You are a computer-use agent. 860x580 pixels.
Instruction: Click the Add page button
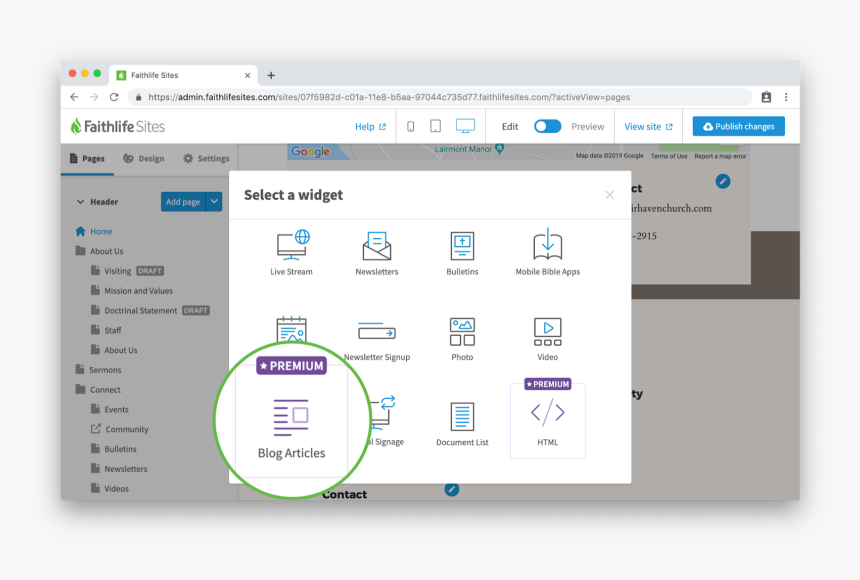pos(183,202)
